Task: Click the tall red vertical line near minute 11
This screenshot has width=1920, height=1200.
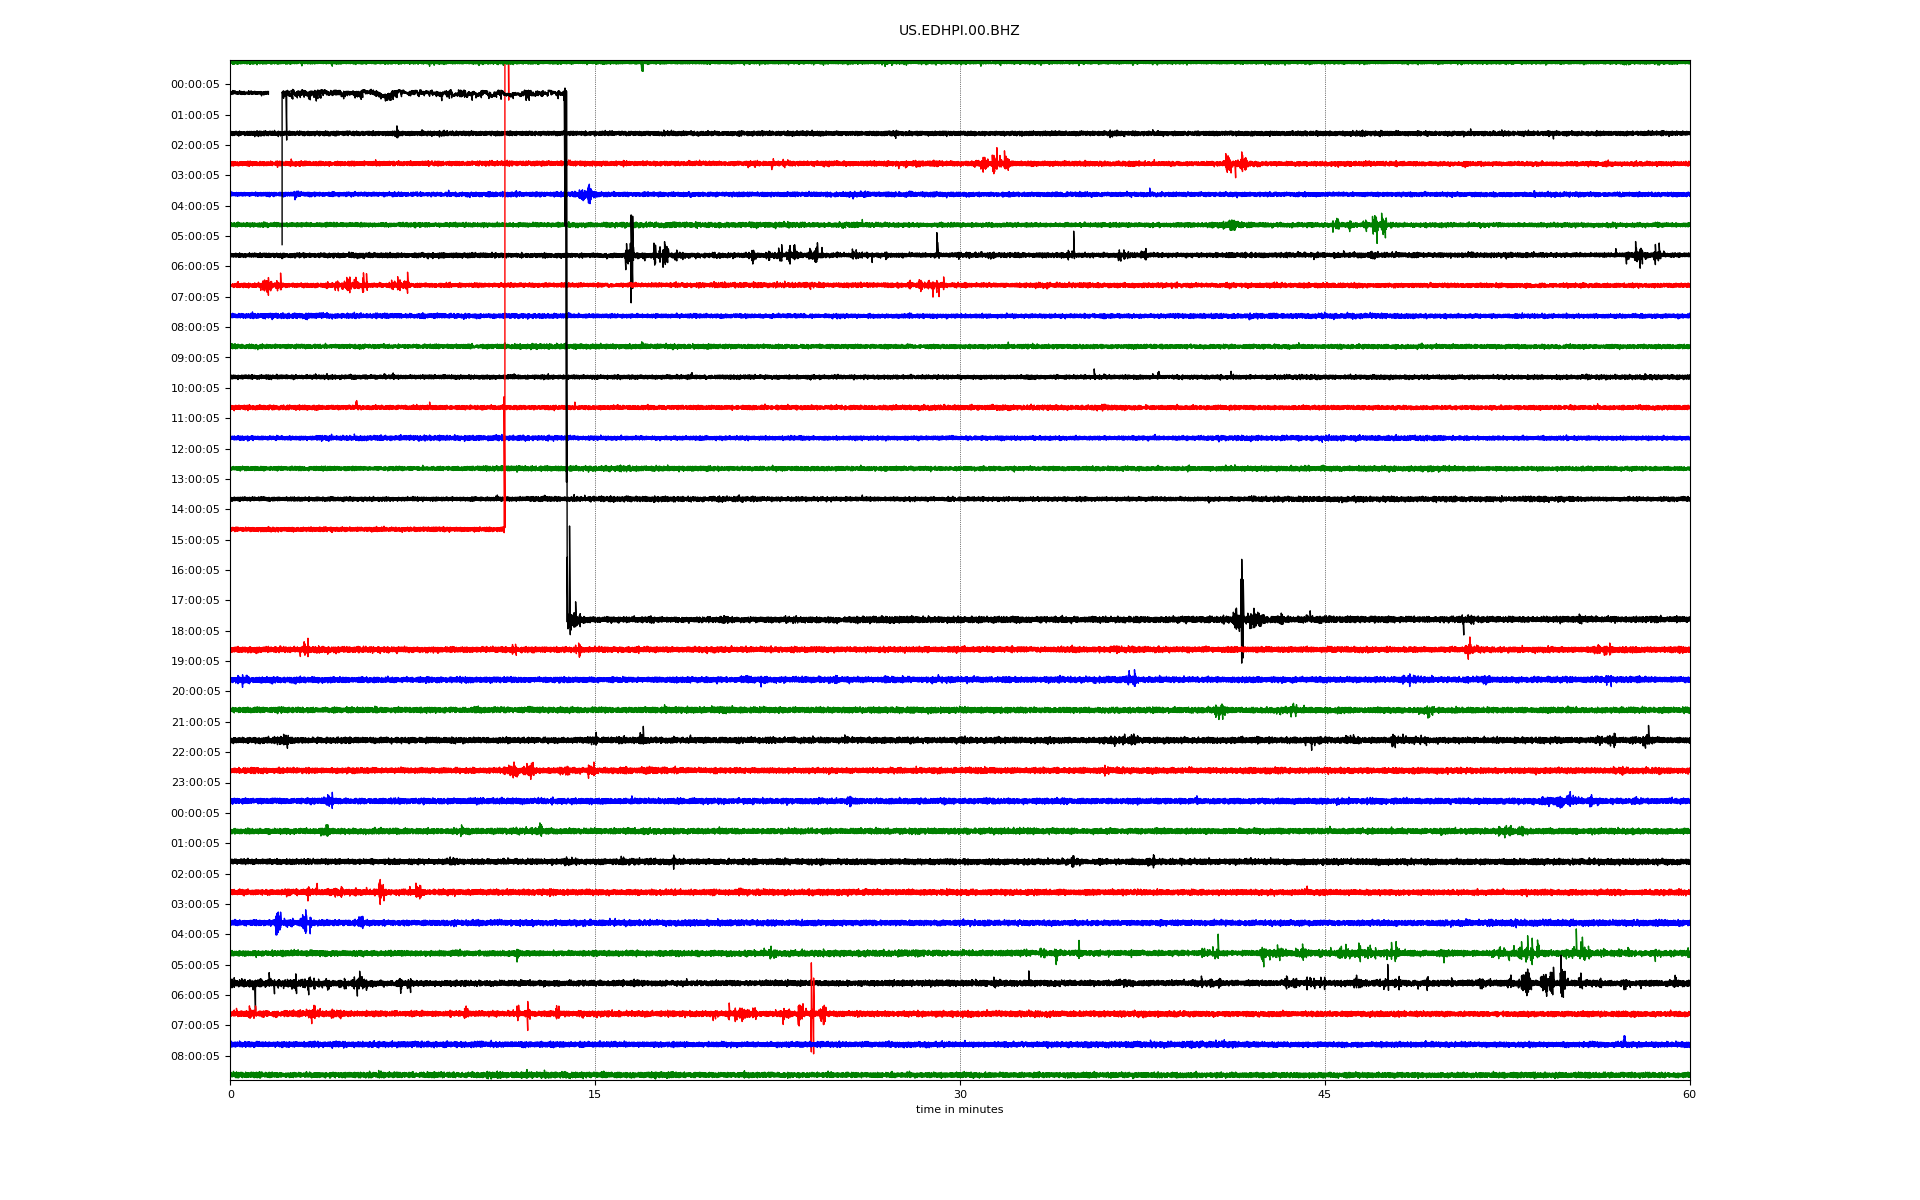Action: click(x=505, y=296)
